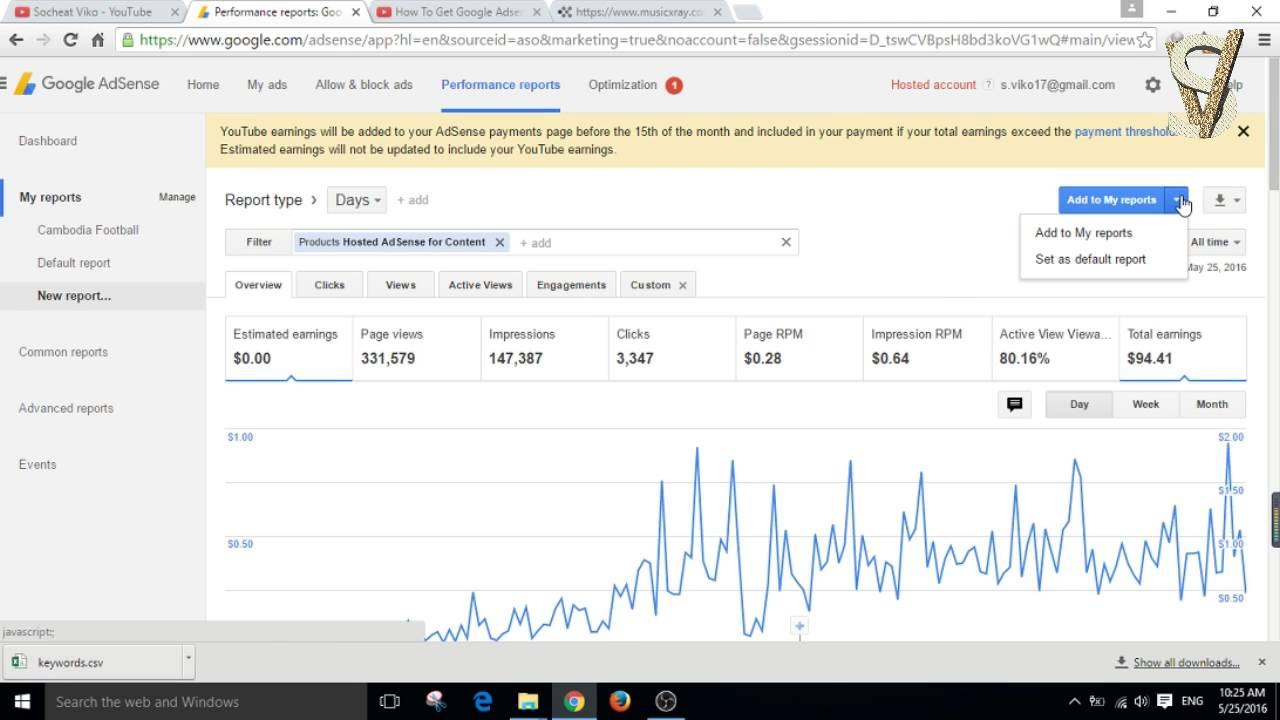Screen dimensions: 1280x720
Task: Select the Estimated earnings metric card
Action: (288, 347)
